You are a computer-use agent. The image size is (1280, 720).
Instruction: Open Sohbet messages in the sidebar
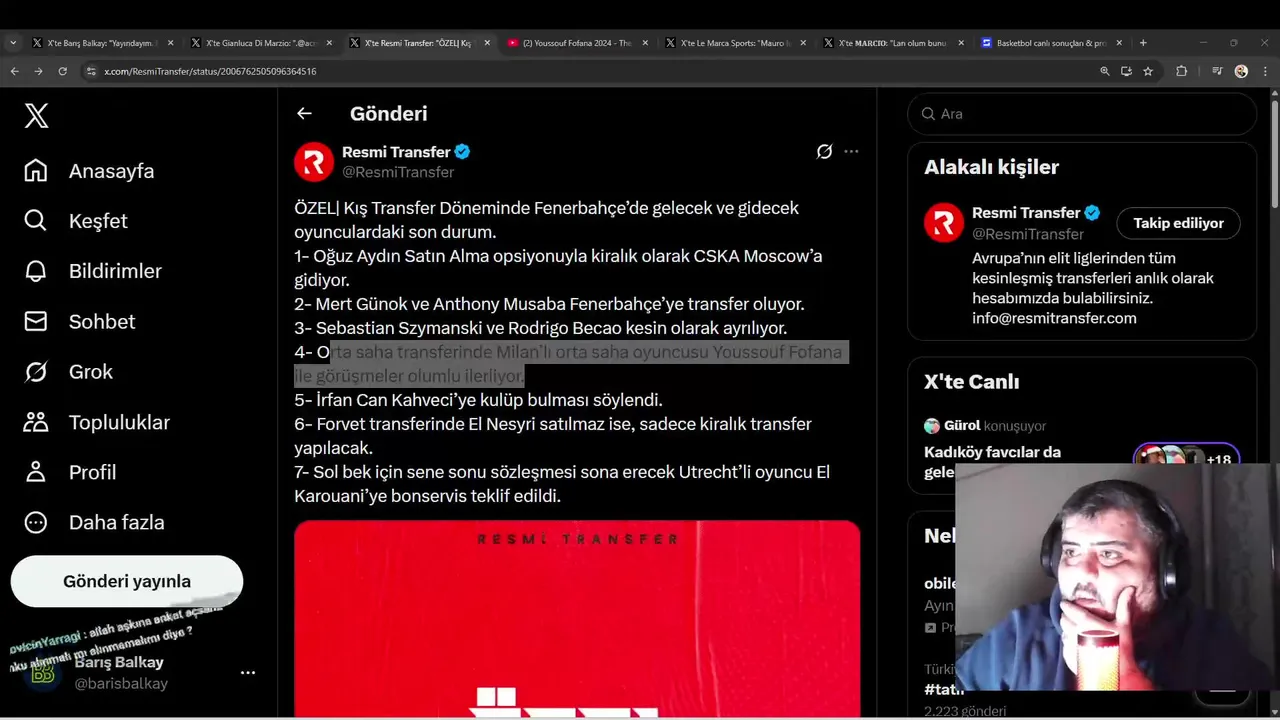point(79,321)
